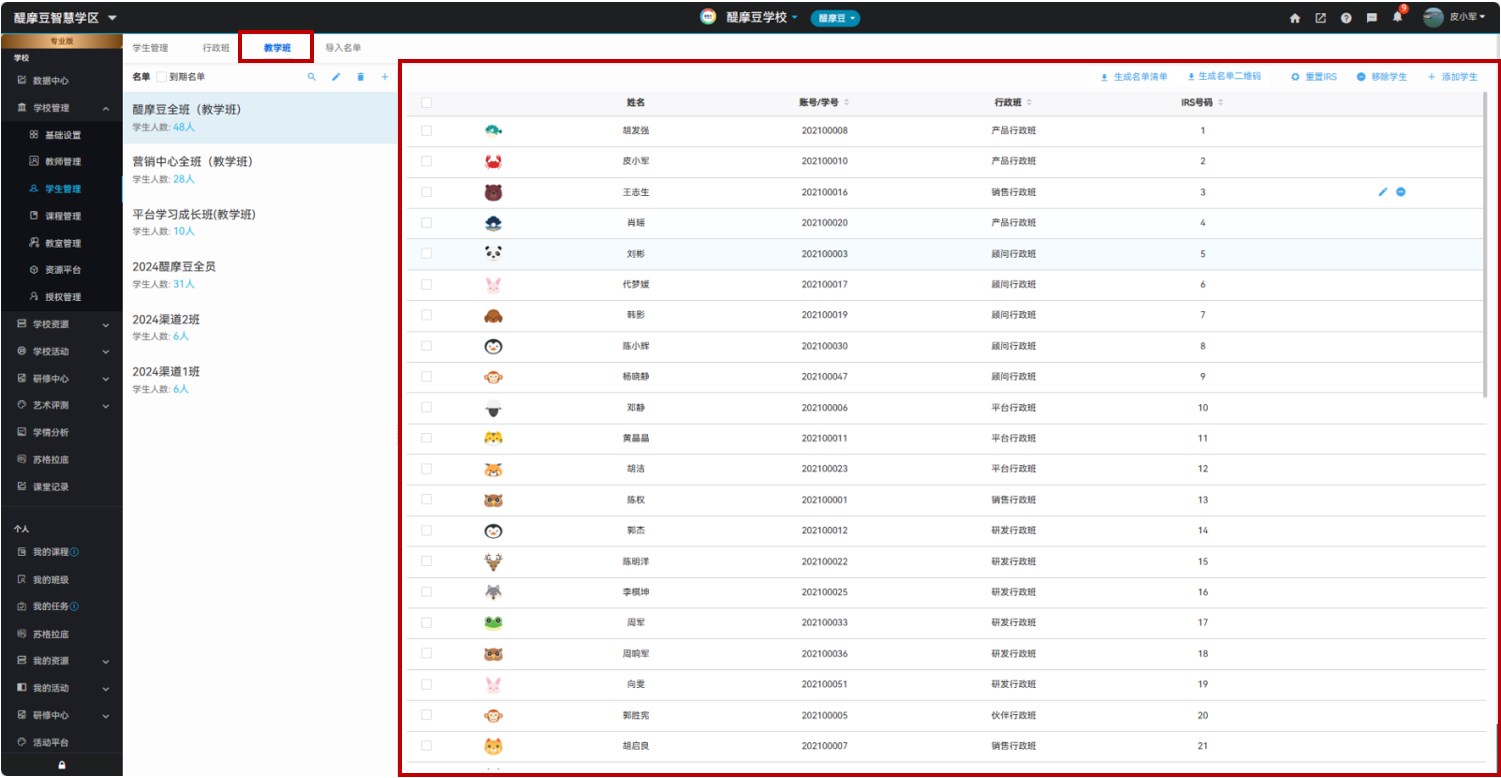Switch to the 行政班 tab
This screenshot has height=778, width=1501.
(216, 48)
